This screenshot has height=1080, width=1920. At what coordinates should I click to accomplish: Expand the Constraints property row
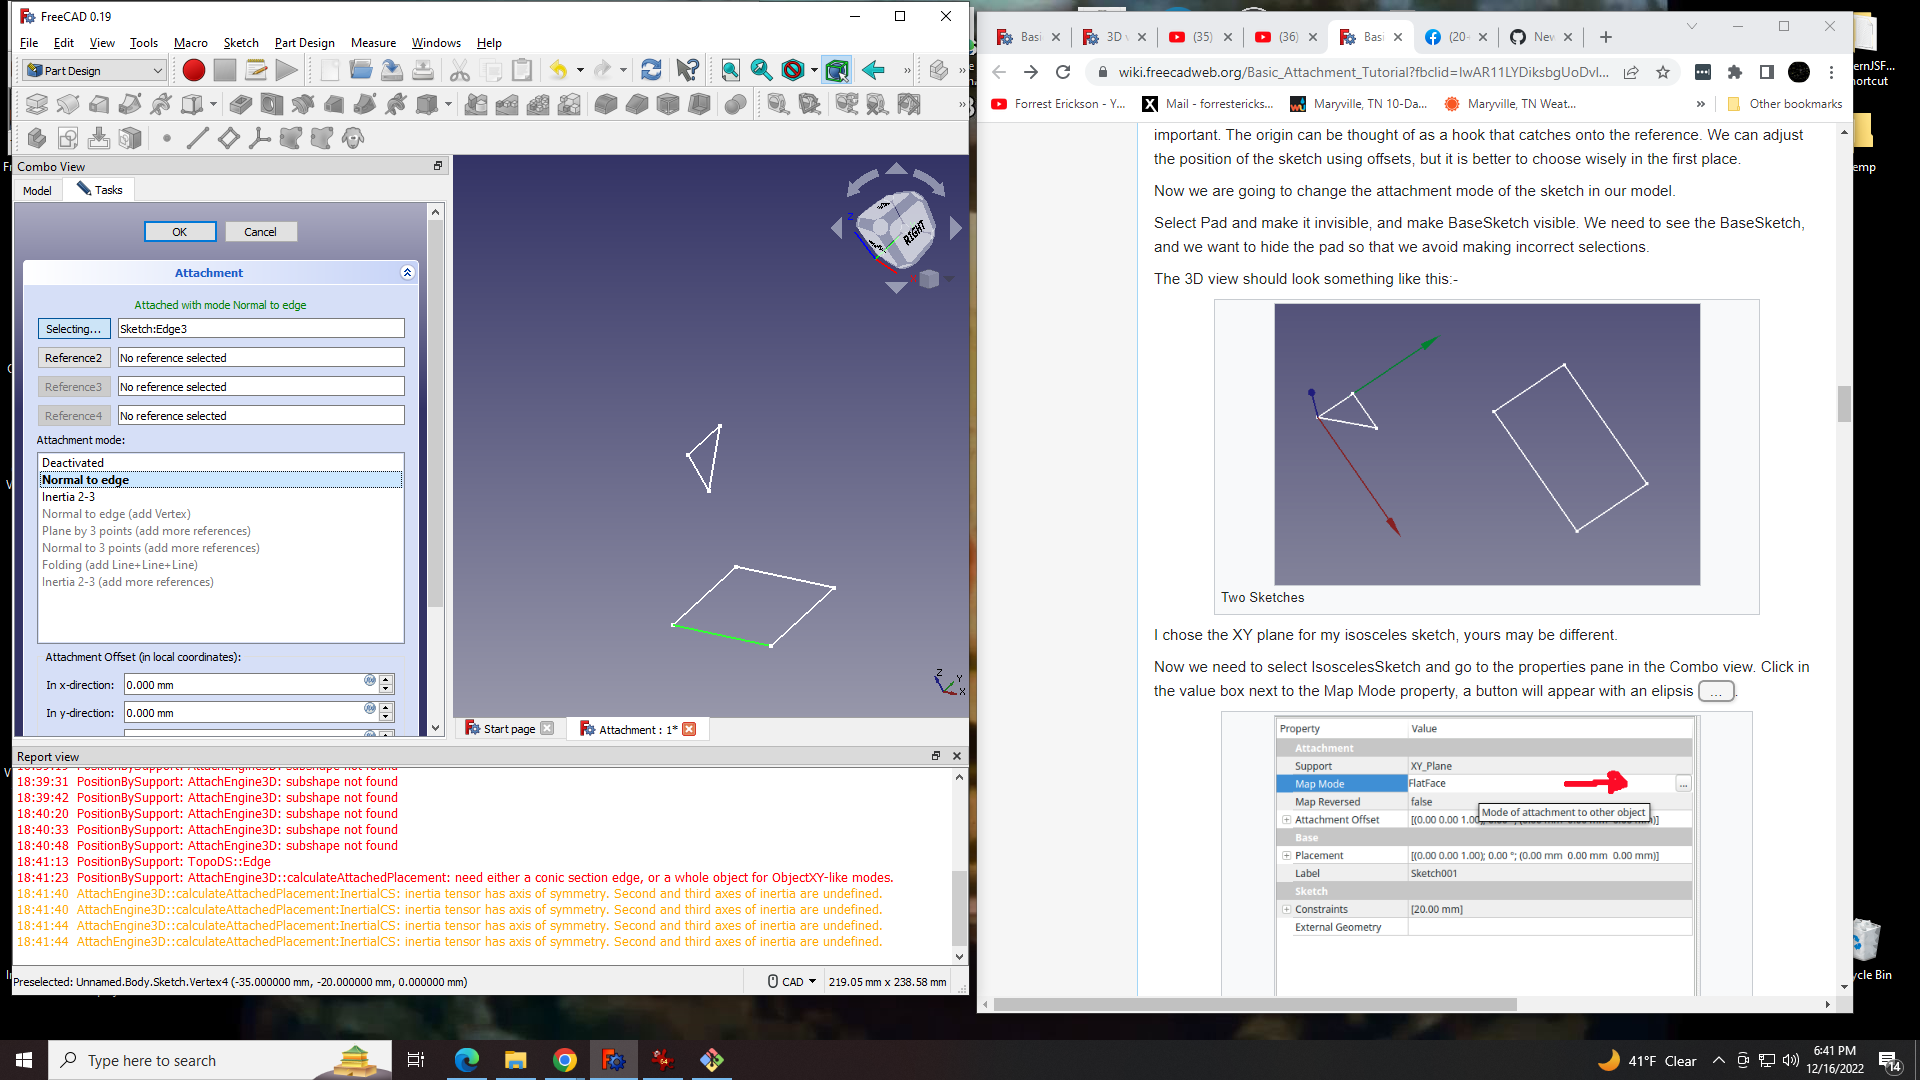[x=1287, y=909]
